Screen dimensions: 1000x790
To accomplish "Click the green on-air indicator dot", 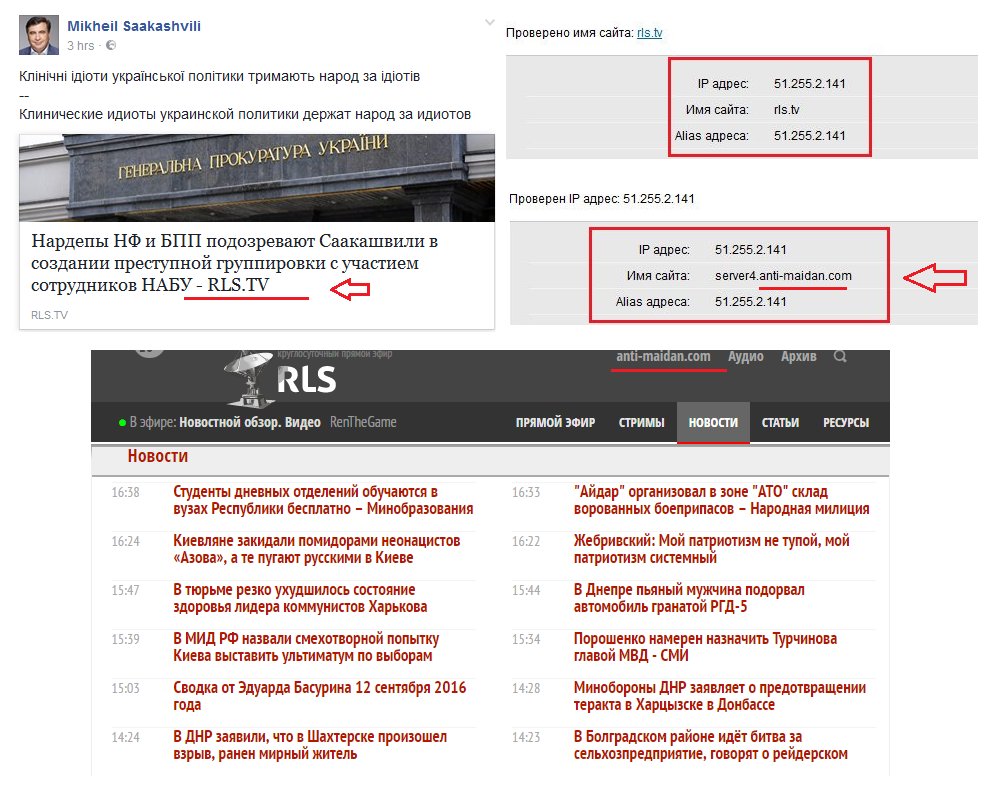I will coord(122,423).
